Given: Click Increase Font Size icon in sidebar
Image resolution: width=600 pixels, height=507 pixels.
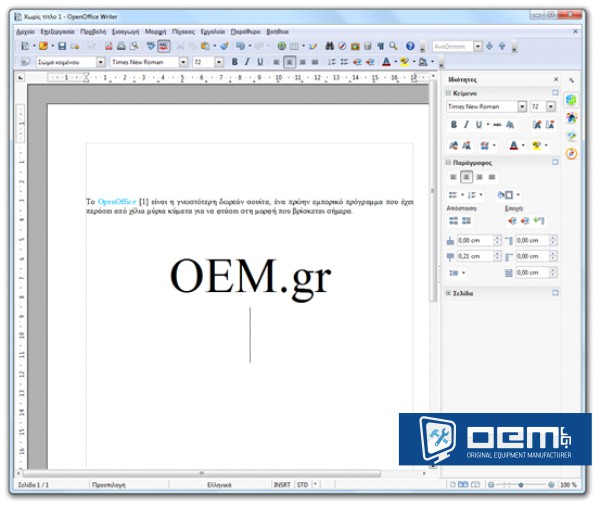Looking at the screenshot, I should [537, 125].
